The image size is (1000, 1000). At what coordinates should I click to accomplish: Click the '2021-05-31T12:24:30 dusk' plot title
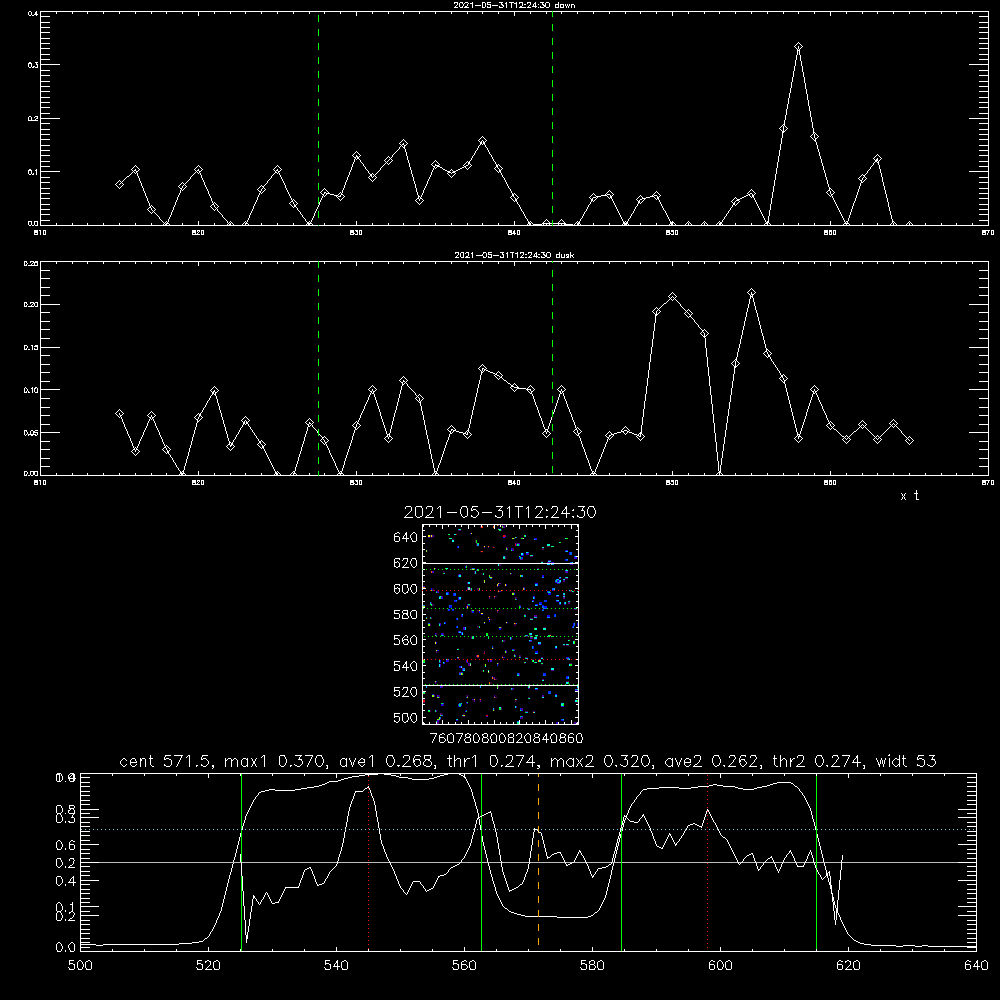tap(514, 255)
